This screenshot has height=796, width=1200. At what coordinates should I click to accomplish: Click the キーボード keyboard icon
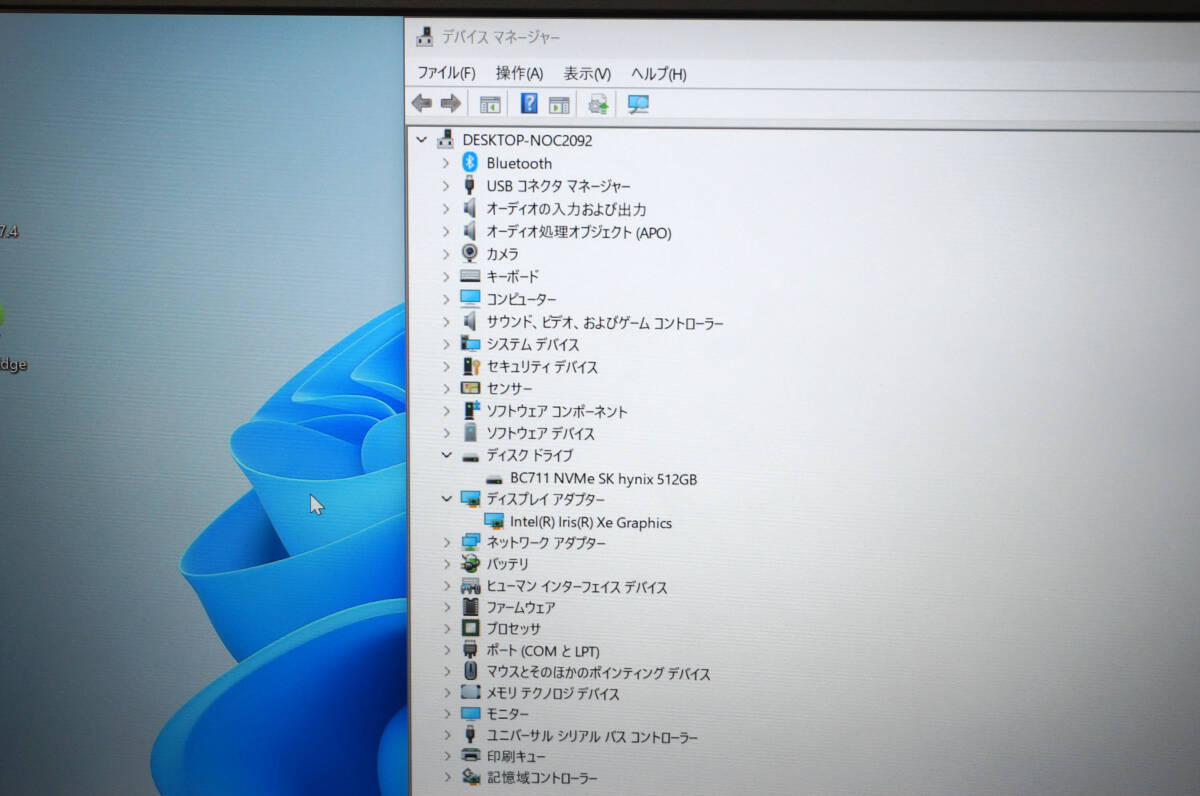coord(470,276)
